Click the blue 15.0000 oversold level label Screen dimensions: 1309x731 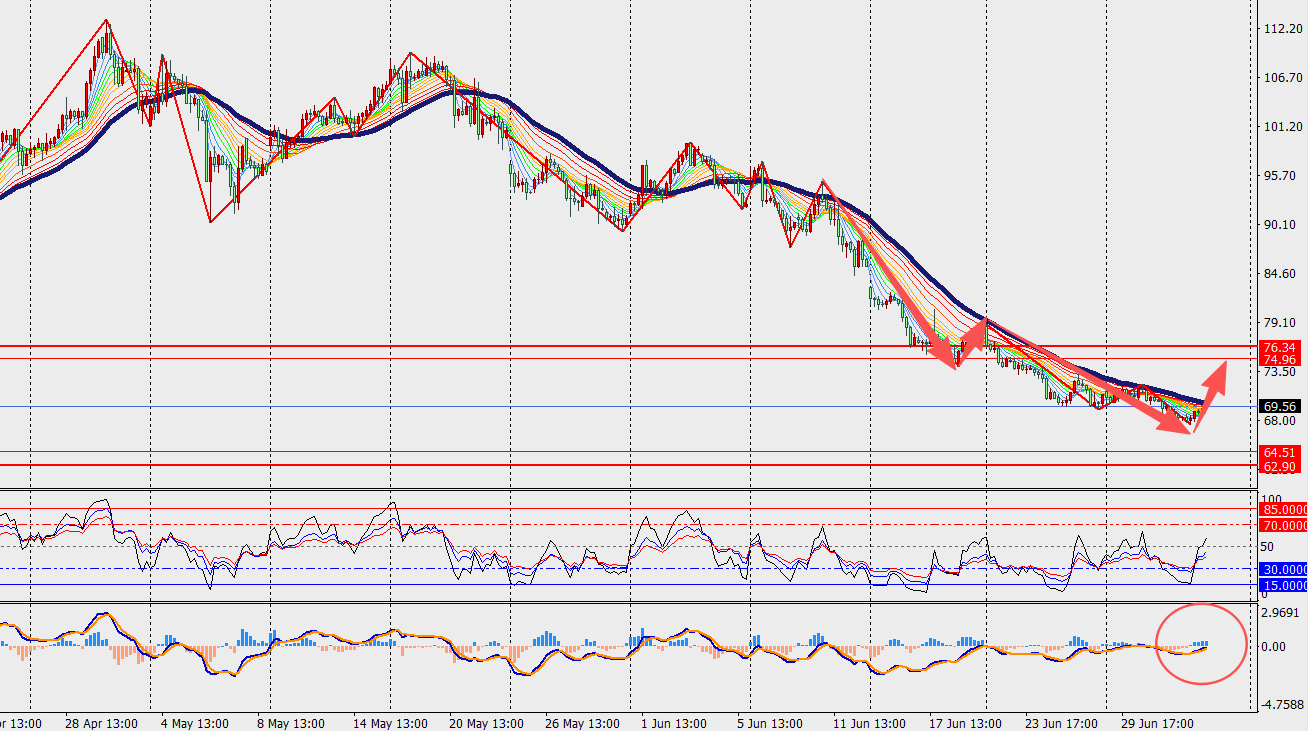(x=1282, y=585)
